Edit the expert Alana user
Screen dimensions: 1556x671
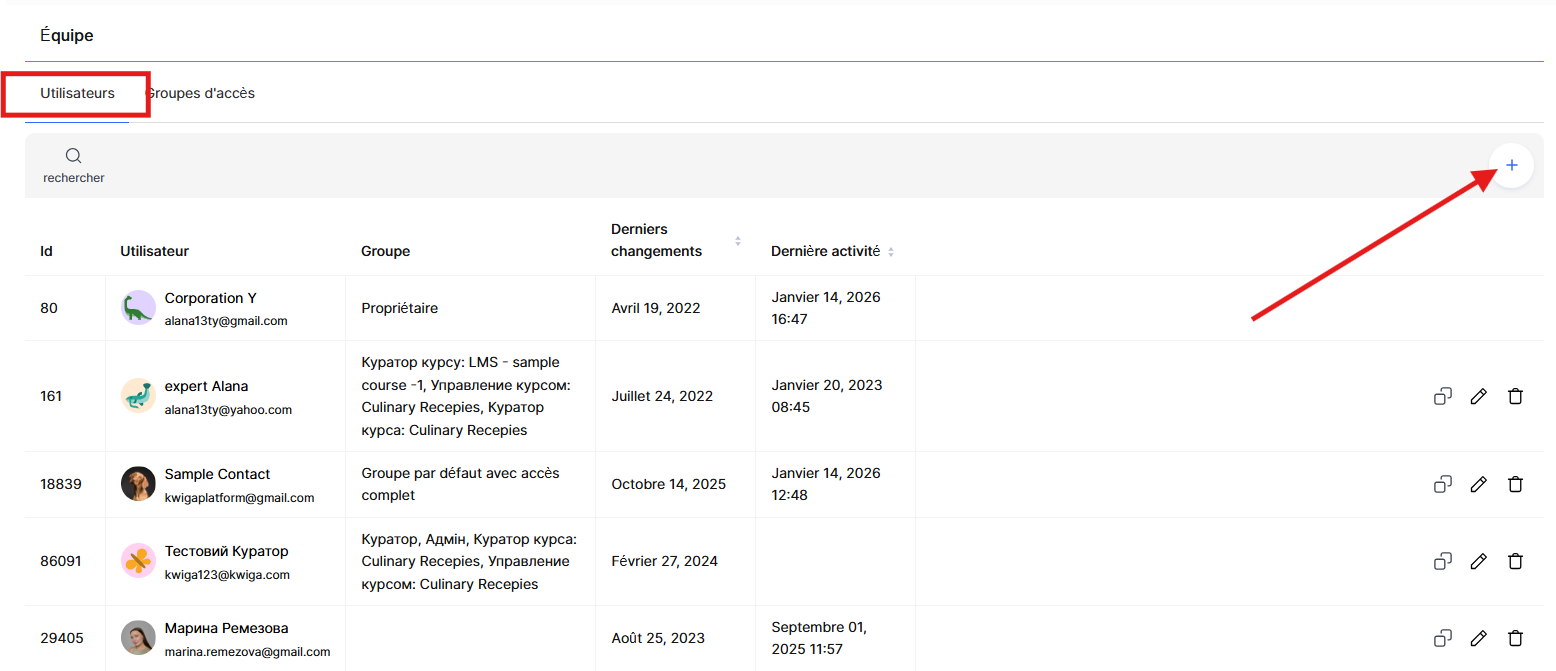[1478, 396]
